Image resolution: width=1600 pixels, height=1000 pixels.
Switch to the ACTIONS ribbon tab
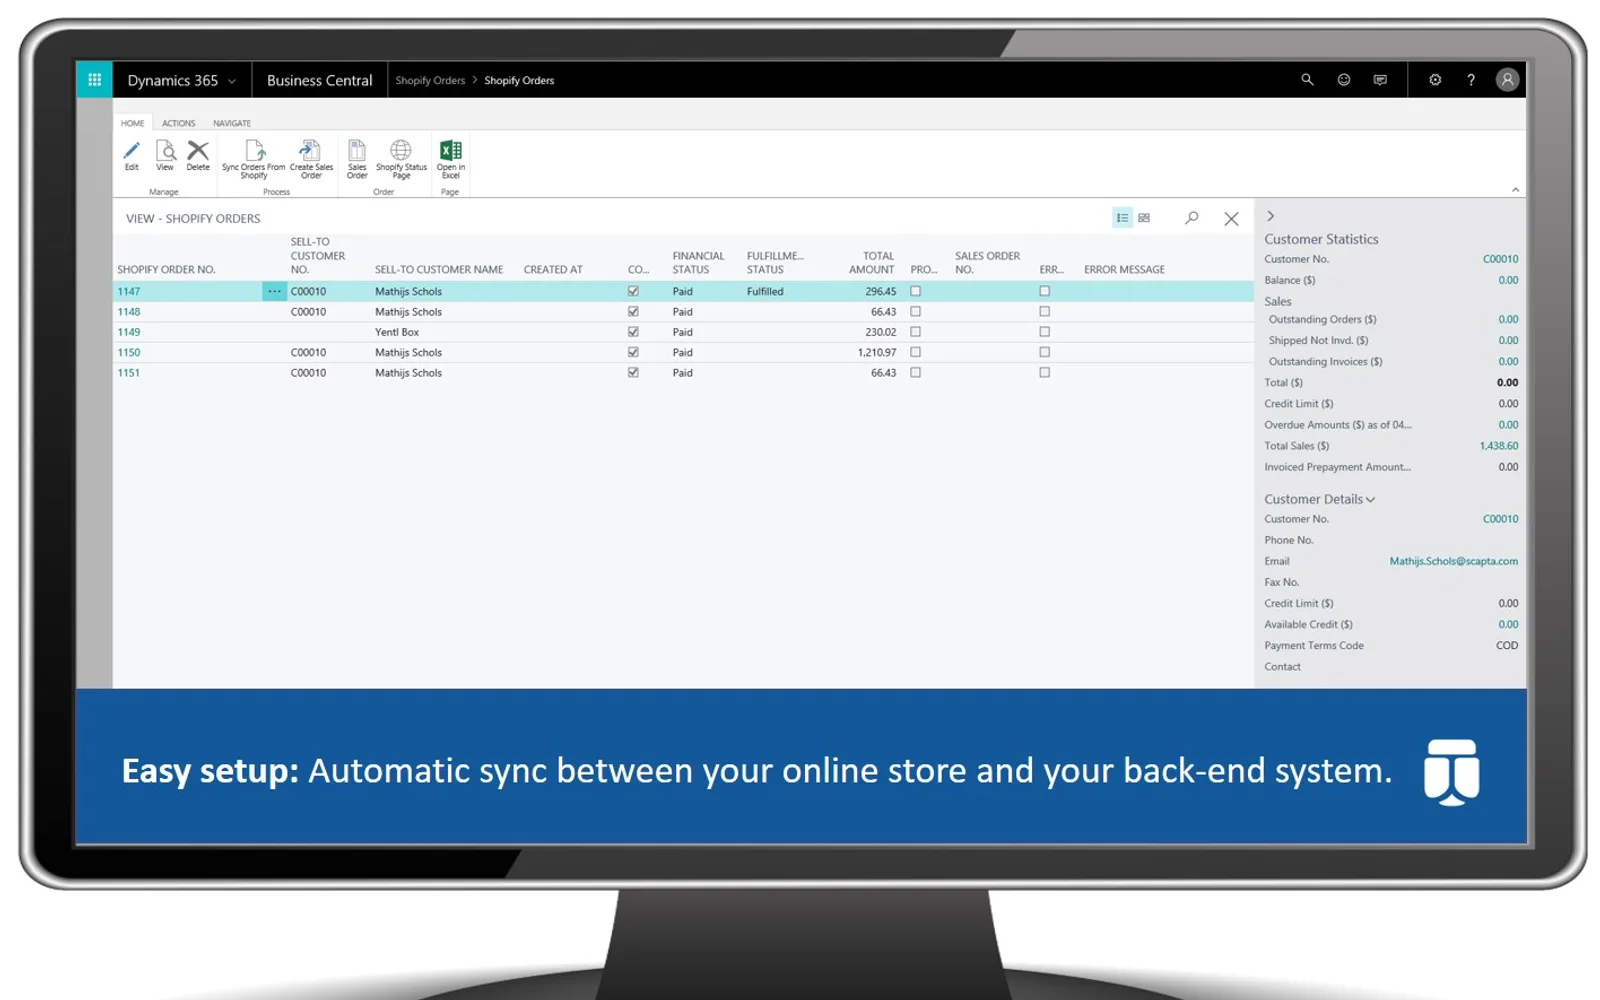[x=179, y=123]
